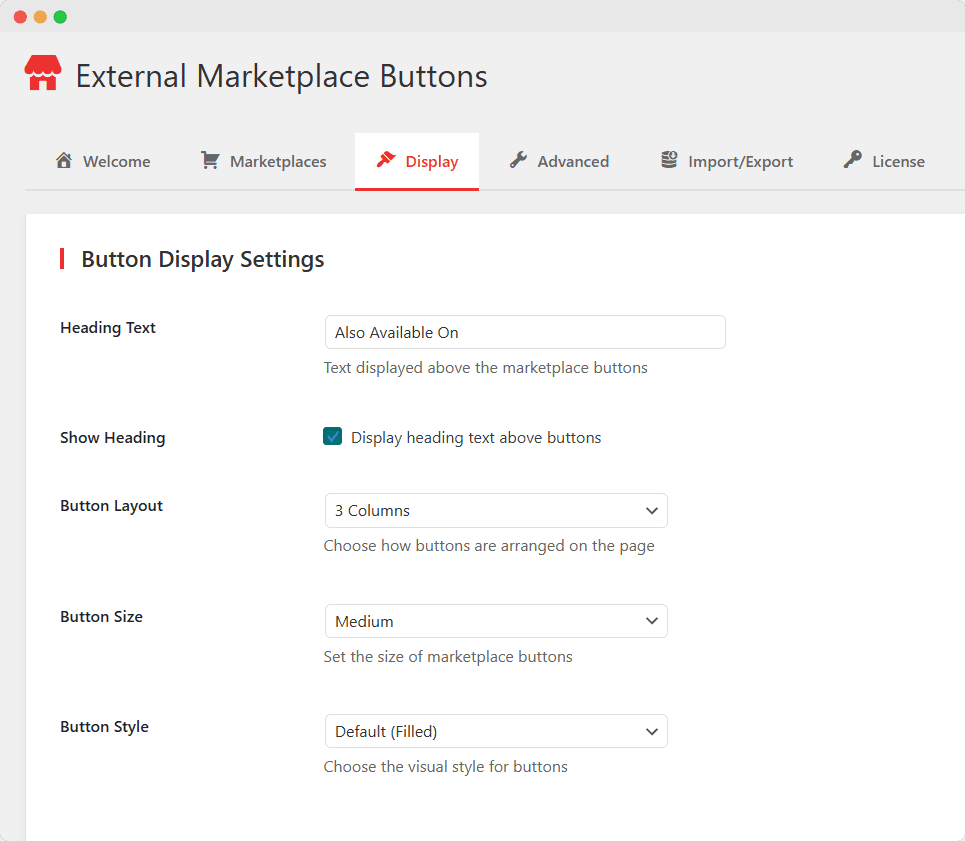The height and width of the screenshot is (841, 965).
Task: Open the Button Layout dropdown
Action: pyautogui.click(x=496, y=510)
